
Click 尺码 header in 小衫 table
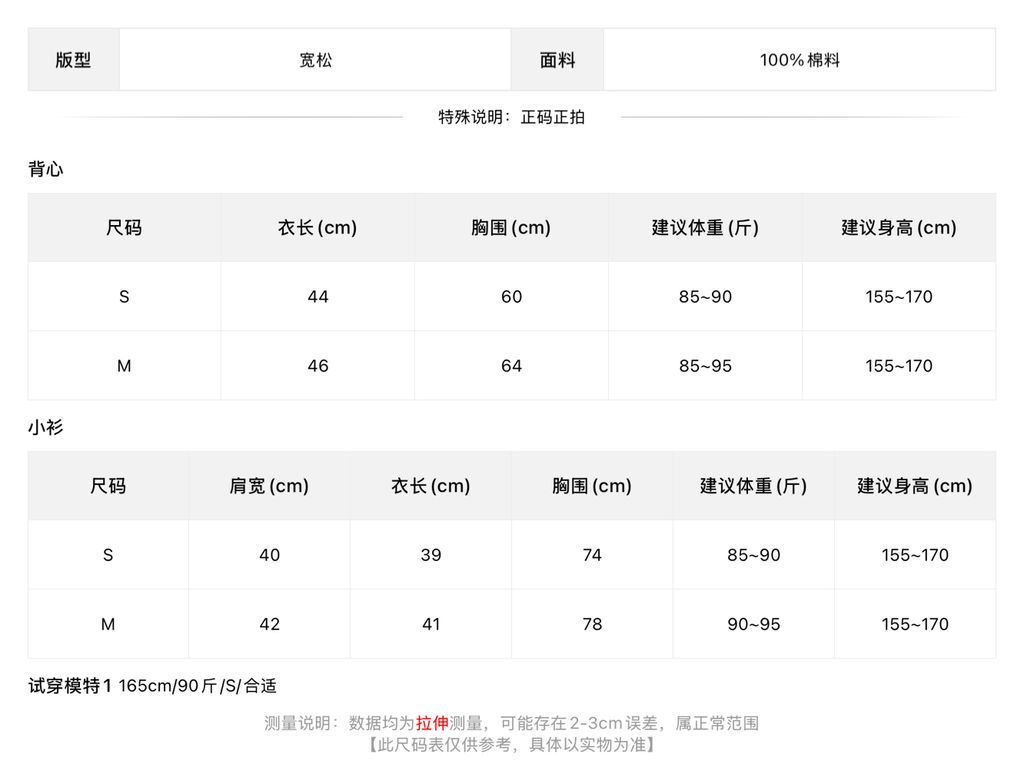pos(108,486)
